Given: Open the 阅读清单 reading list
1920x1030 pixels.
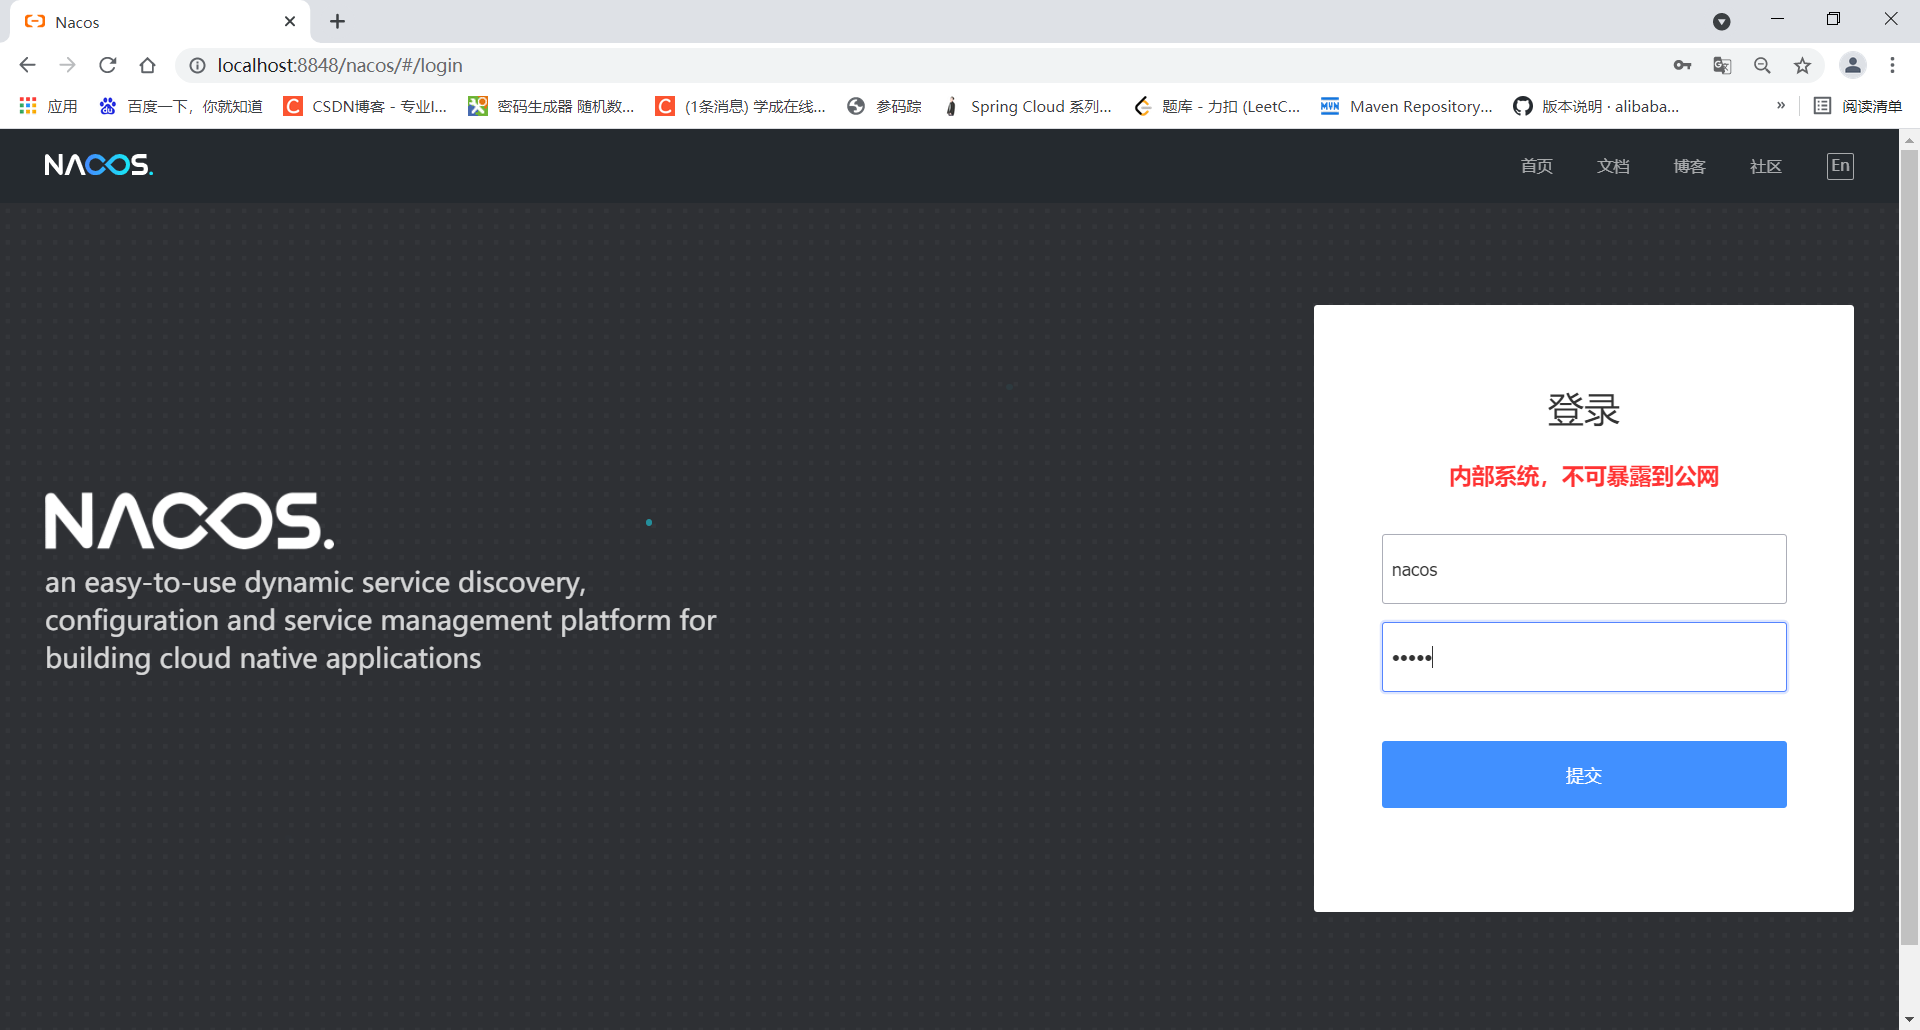Looking at the screenshot, I should (1858, 106).
